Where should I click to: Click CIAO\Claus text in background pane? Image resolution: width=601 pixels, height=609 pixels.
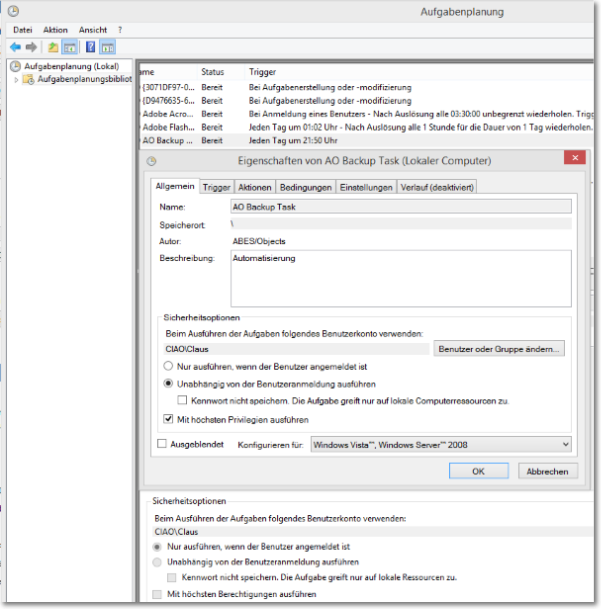(x=176, y=532)
